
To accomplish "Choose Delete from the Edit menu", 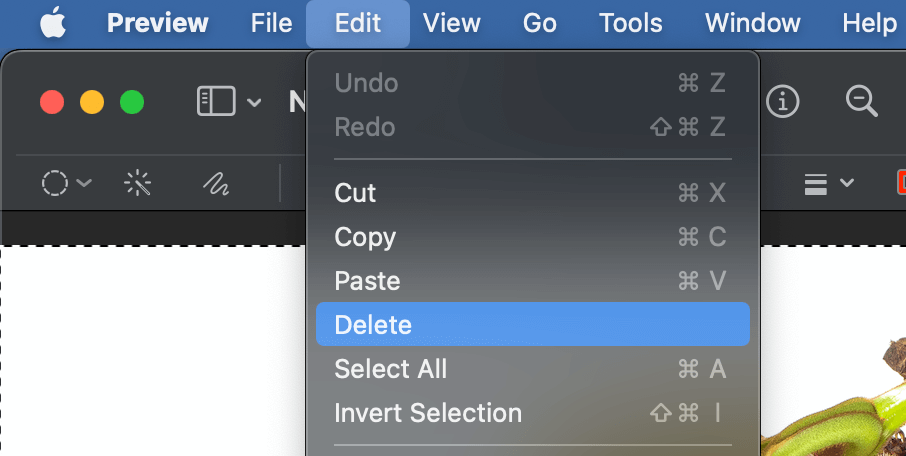I will point(533,324).
